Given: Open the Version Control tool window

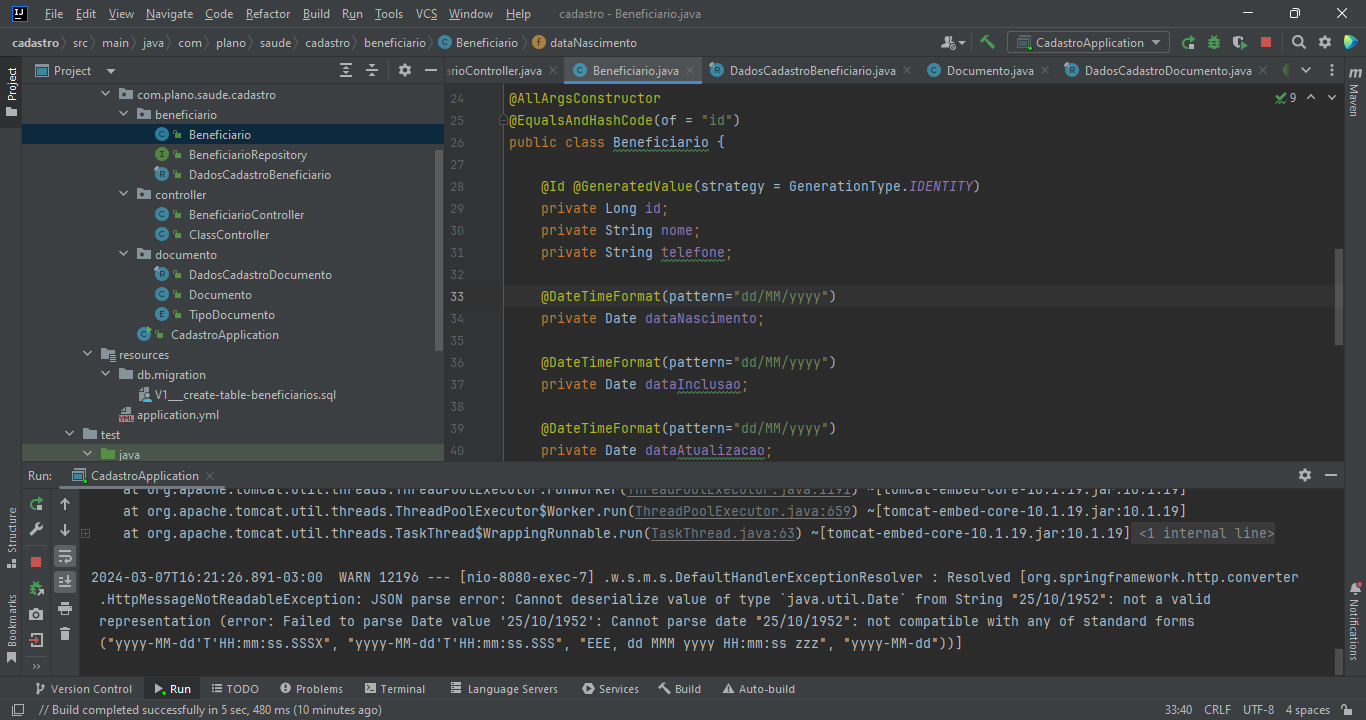Looking at the screenshot, I should [83, 689].
